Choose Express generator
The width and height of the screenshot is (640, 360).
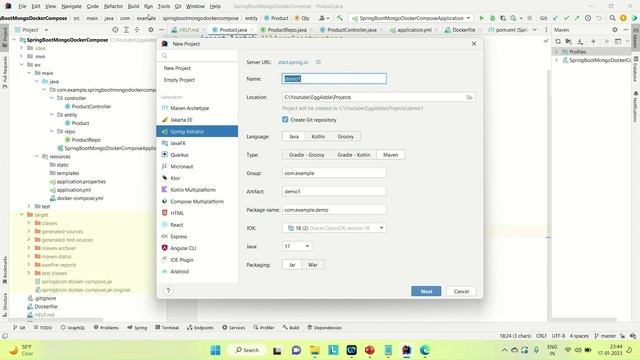(197, 237)
